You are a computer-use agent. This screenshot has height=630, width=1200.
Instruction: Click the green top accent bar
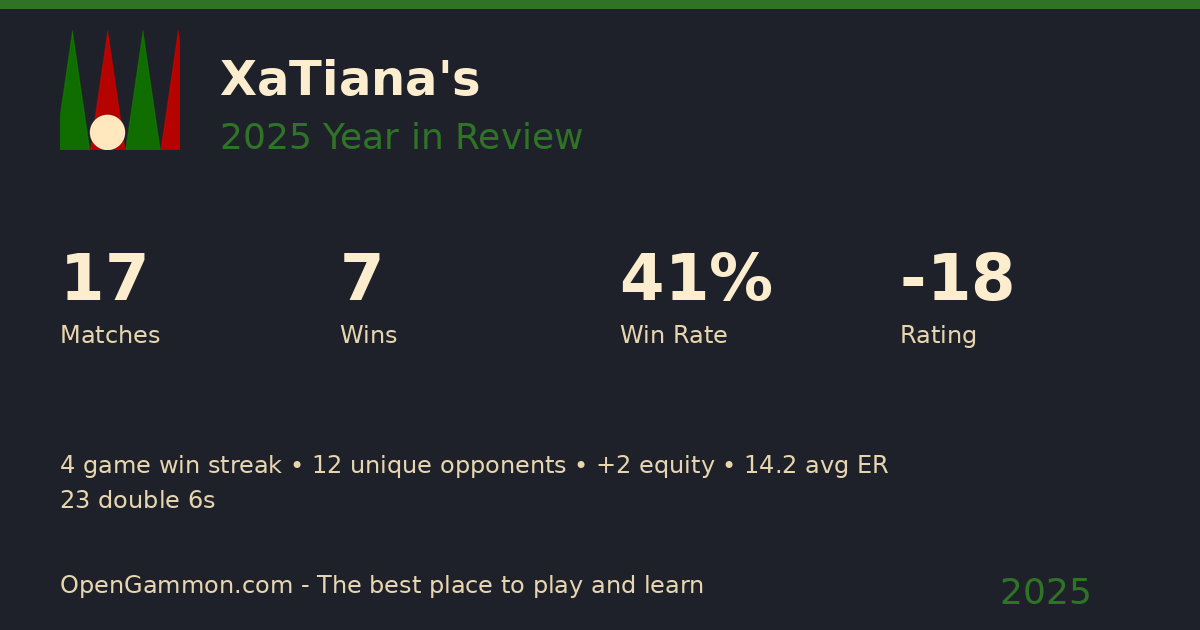click(x=600, y=4)
